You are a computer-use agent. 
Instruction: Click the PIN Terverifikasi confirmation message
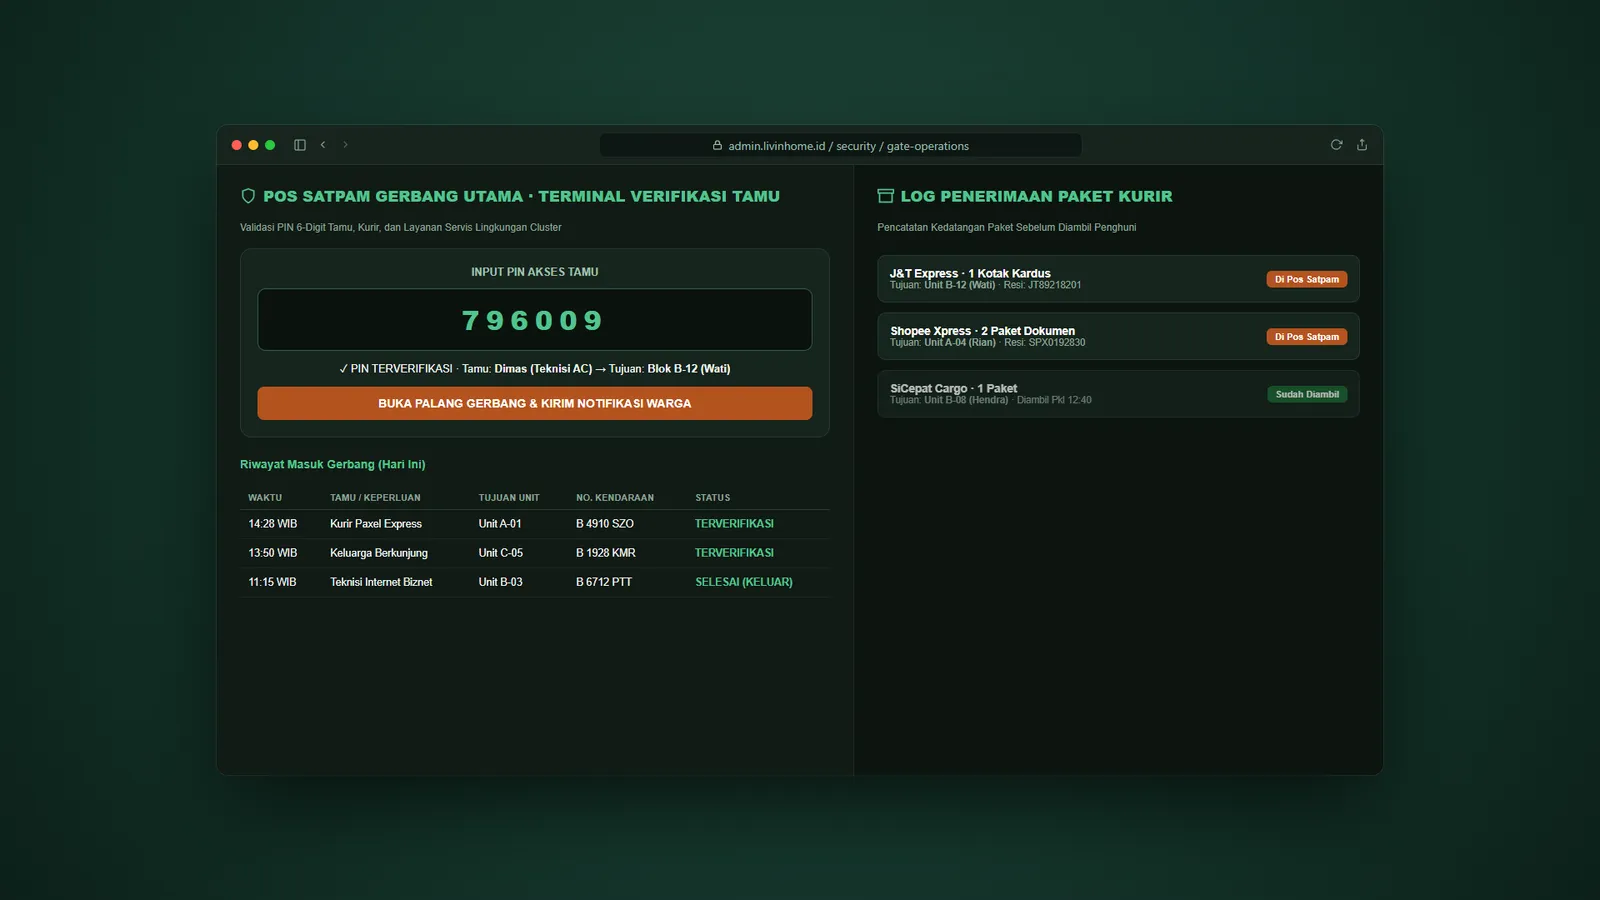coord(535,369)
